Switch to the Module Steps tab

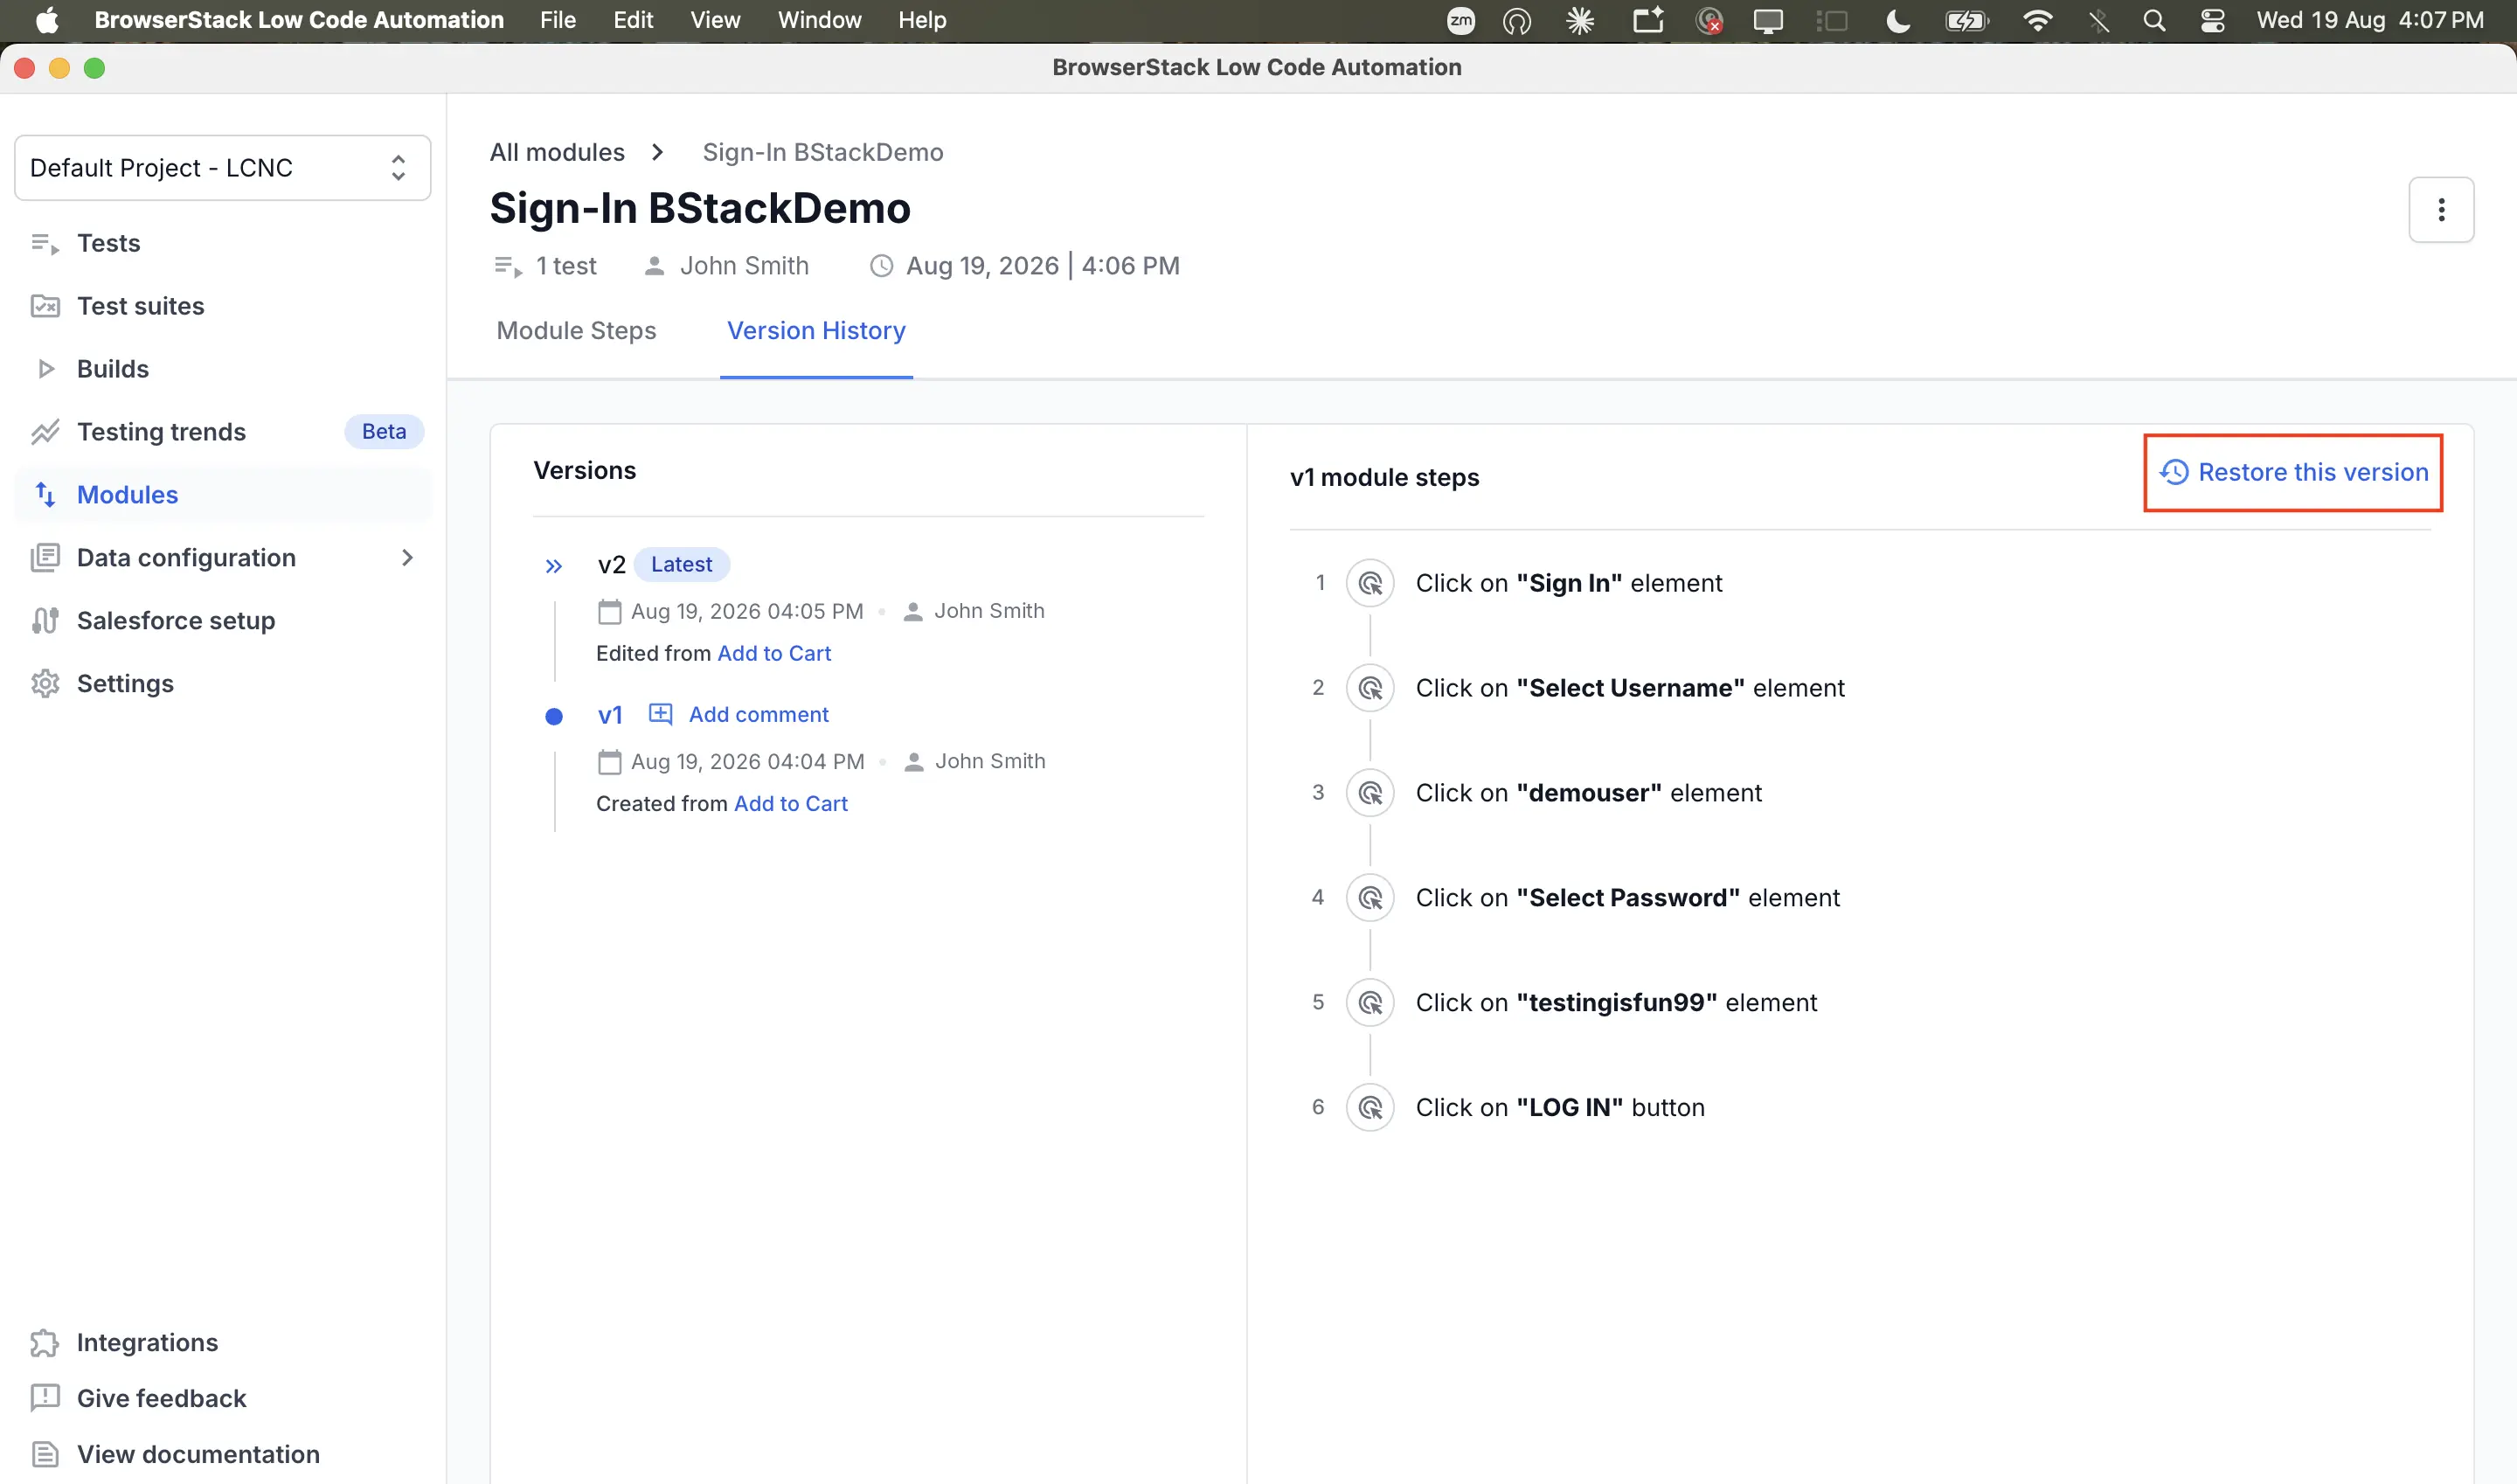(x=577, y=331)
